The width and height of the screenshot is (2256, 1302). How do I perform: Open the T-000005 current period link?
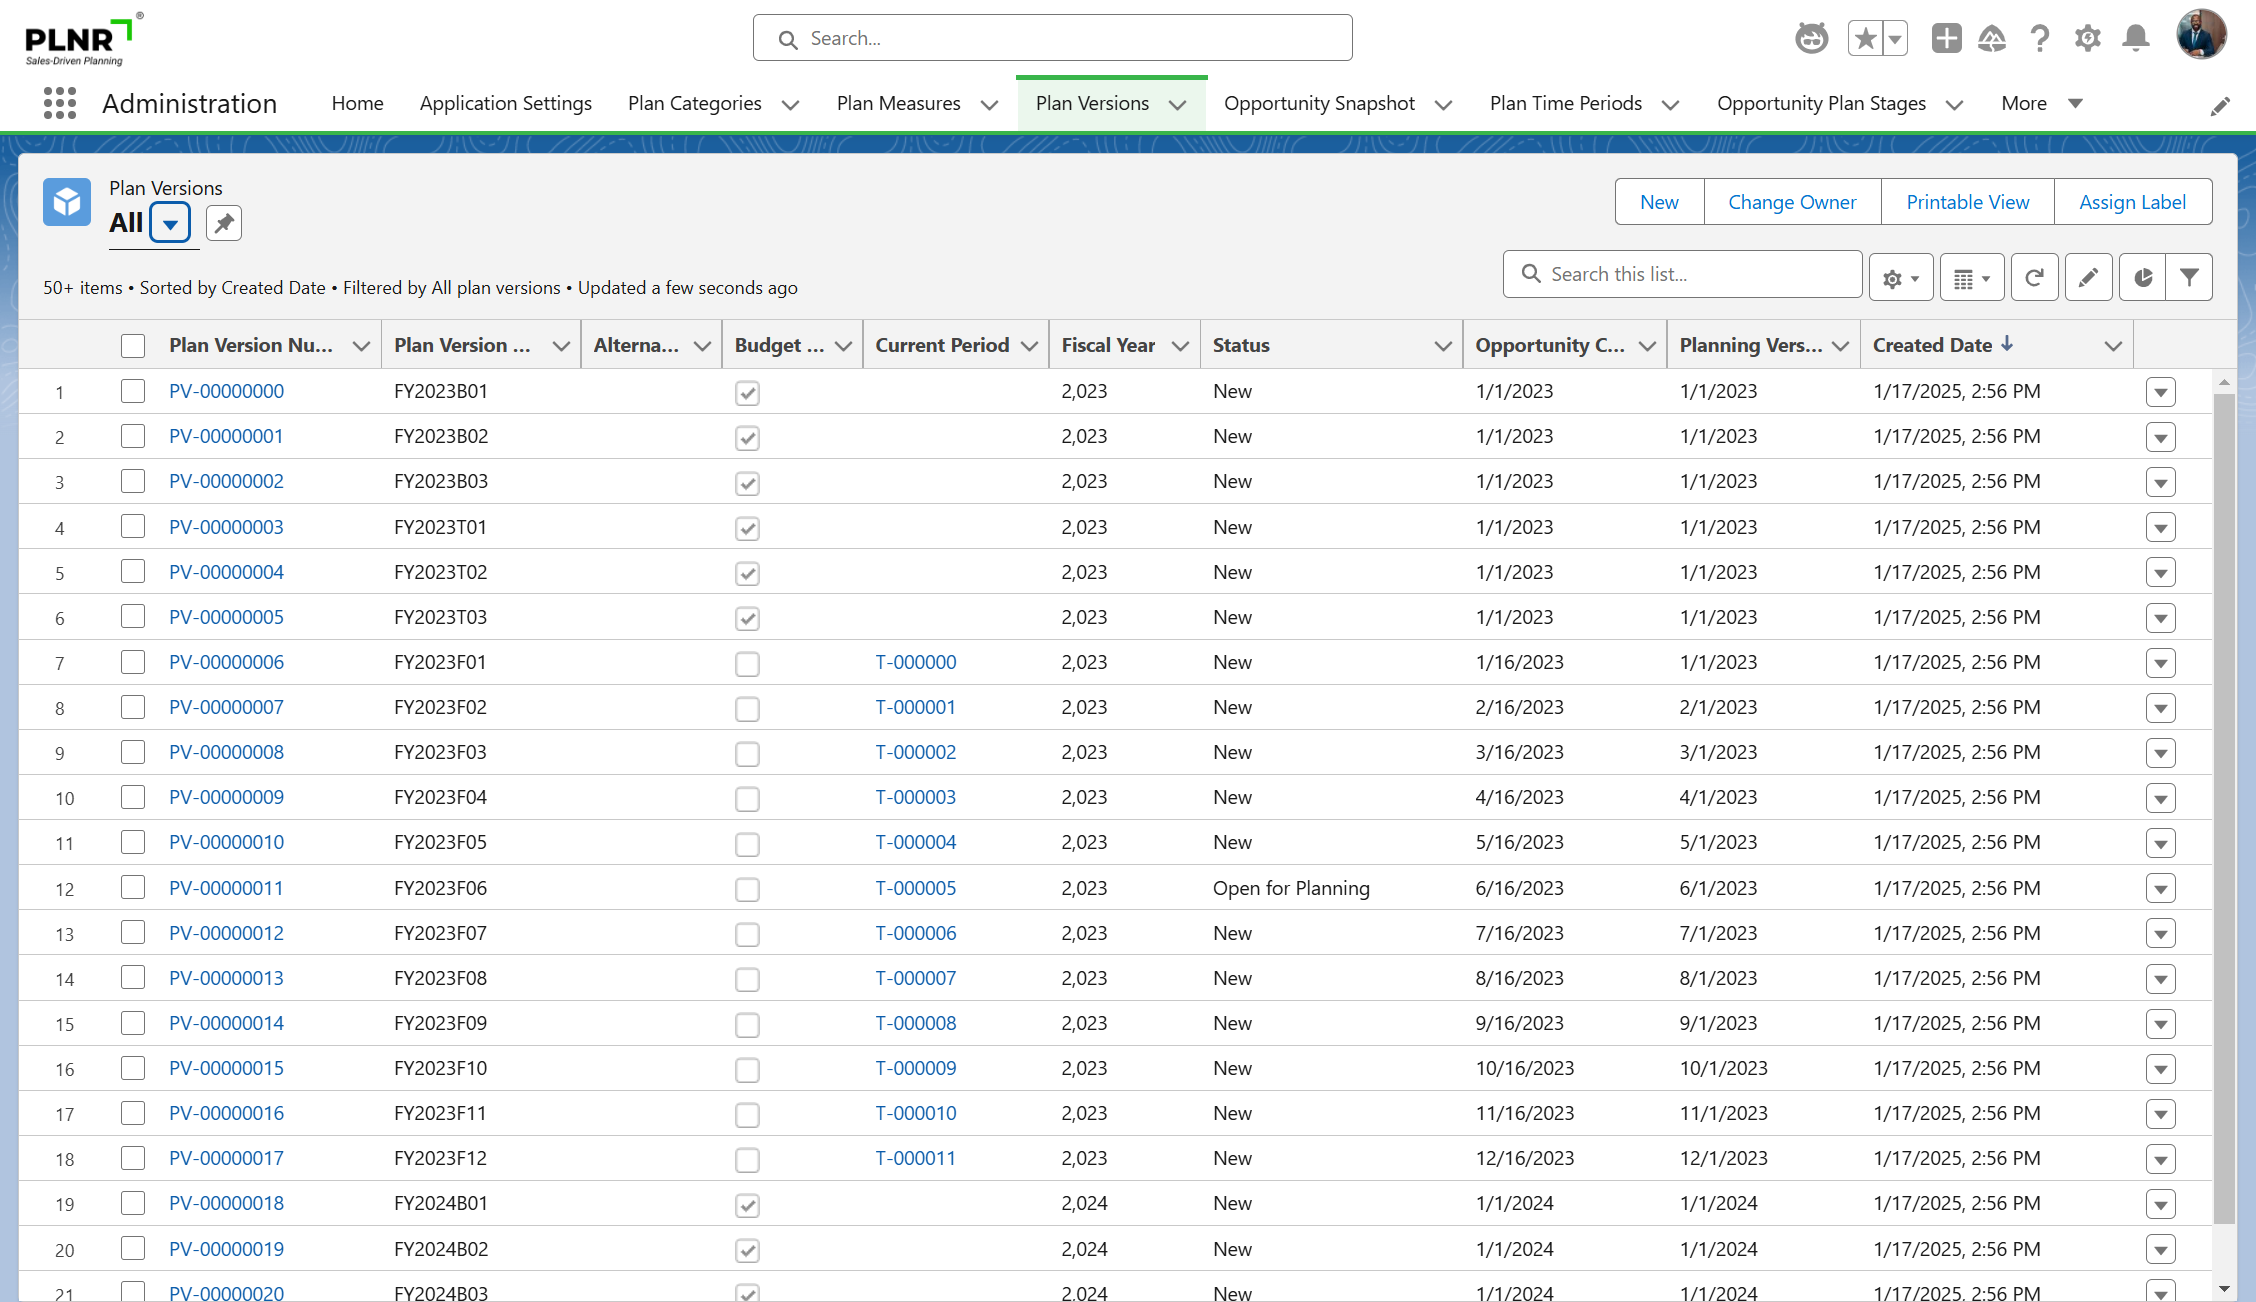(915, 888)
